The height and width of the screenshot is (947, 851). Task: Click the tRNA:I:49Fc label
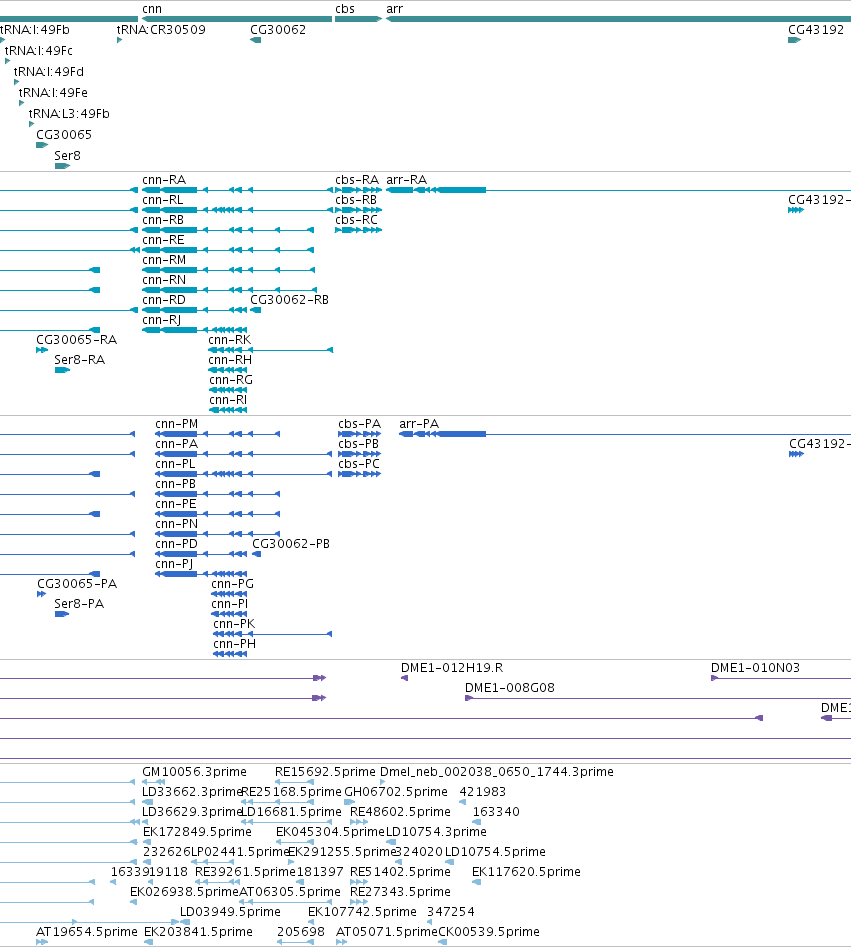[x=39, y=51]
